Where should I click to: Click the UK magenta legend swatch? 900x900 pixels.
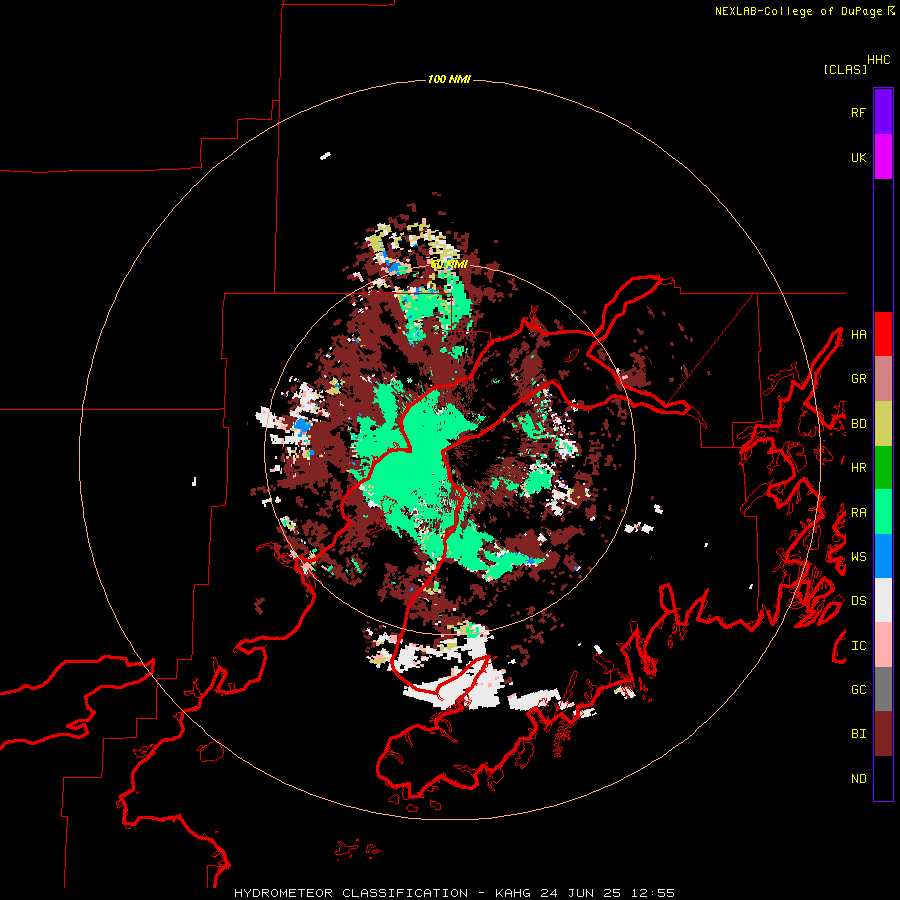click(x=883, y=157)
